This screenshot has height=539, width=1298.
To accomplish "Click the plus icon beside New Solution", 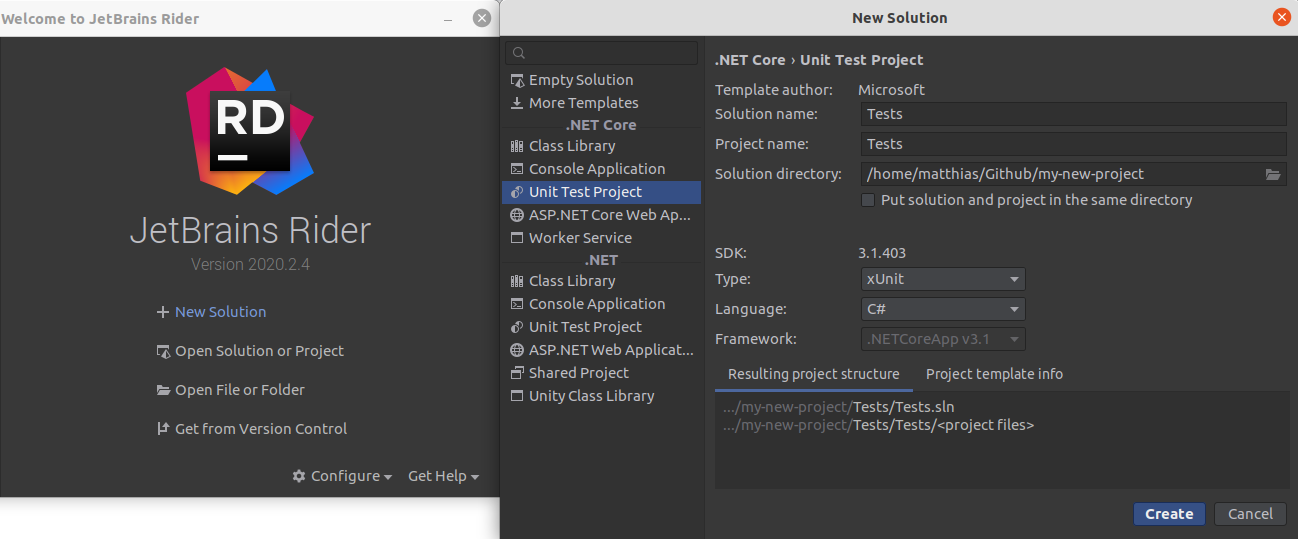I will (x=163, y=312).
